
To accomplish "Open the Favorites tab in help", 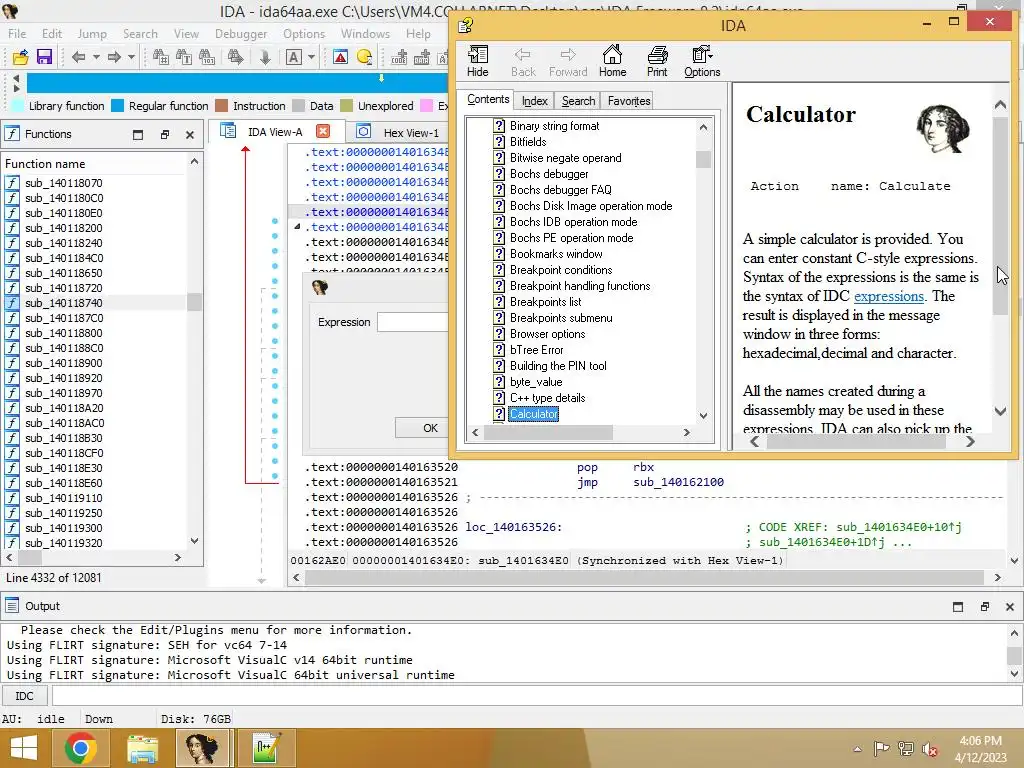I will 629,101.
